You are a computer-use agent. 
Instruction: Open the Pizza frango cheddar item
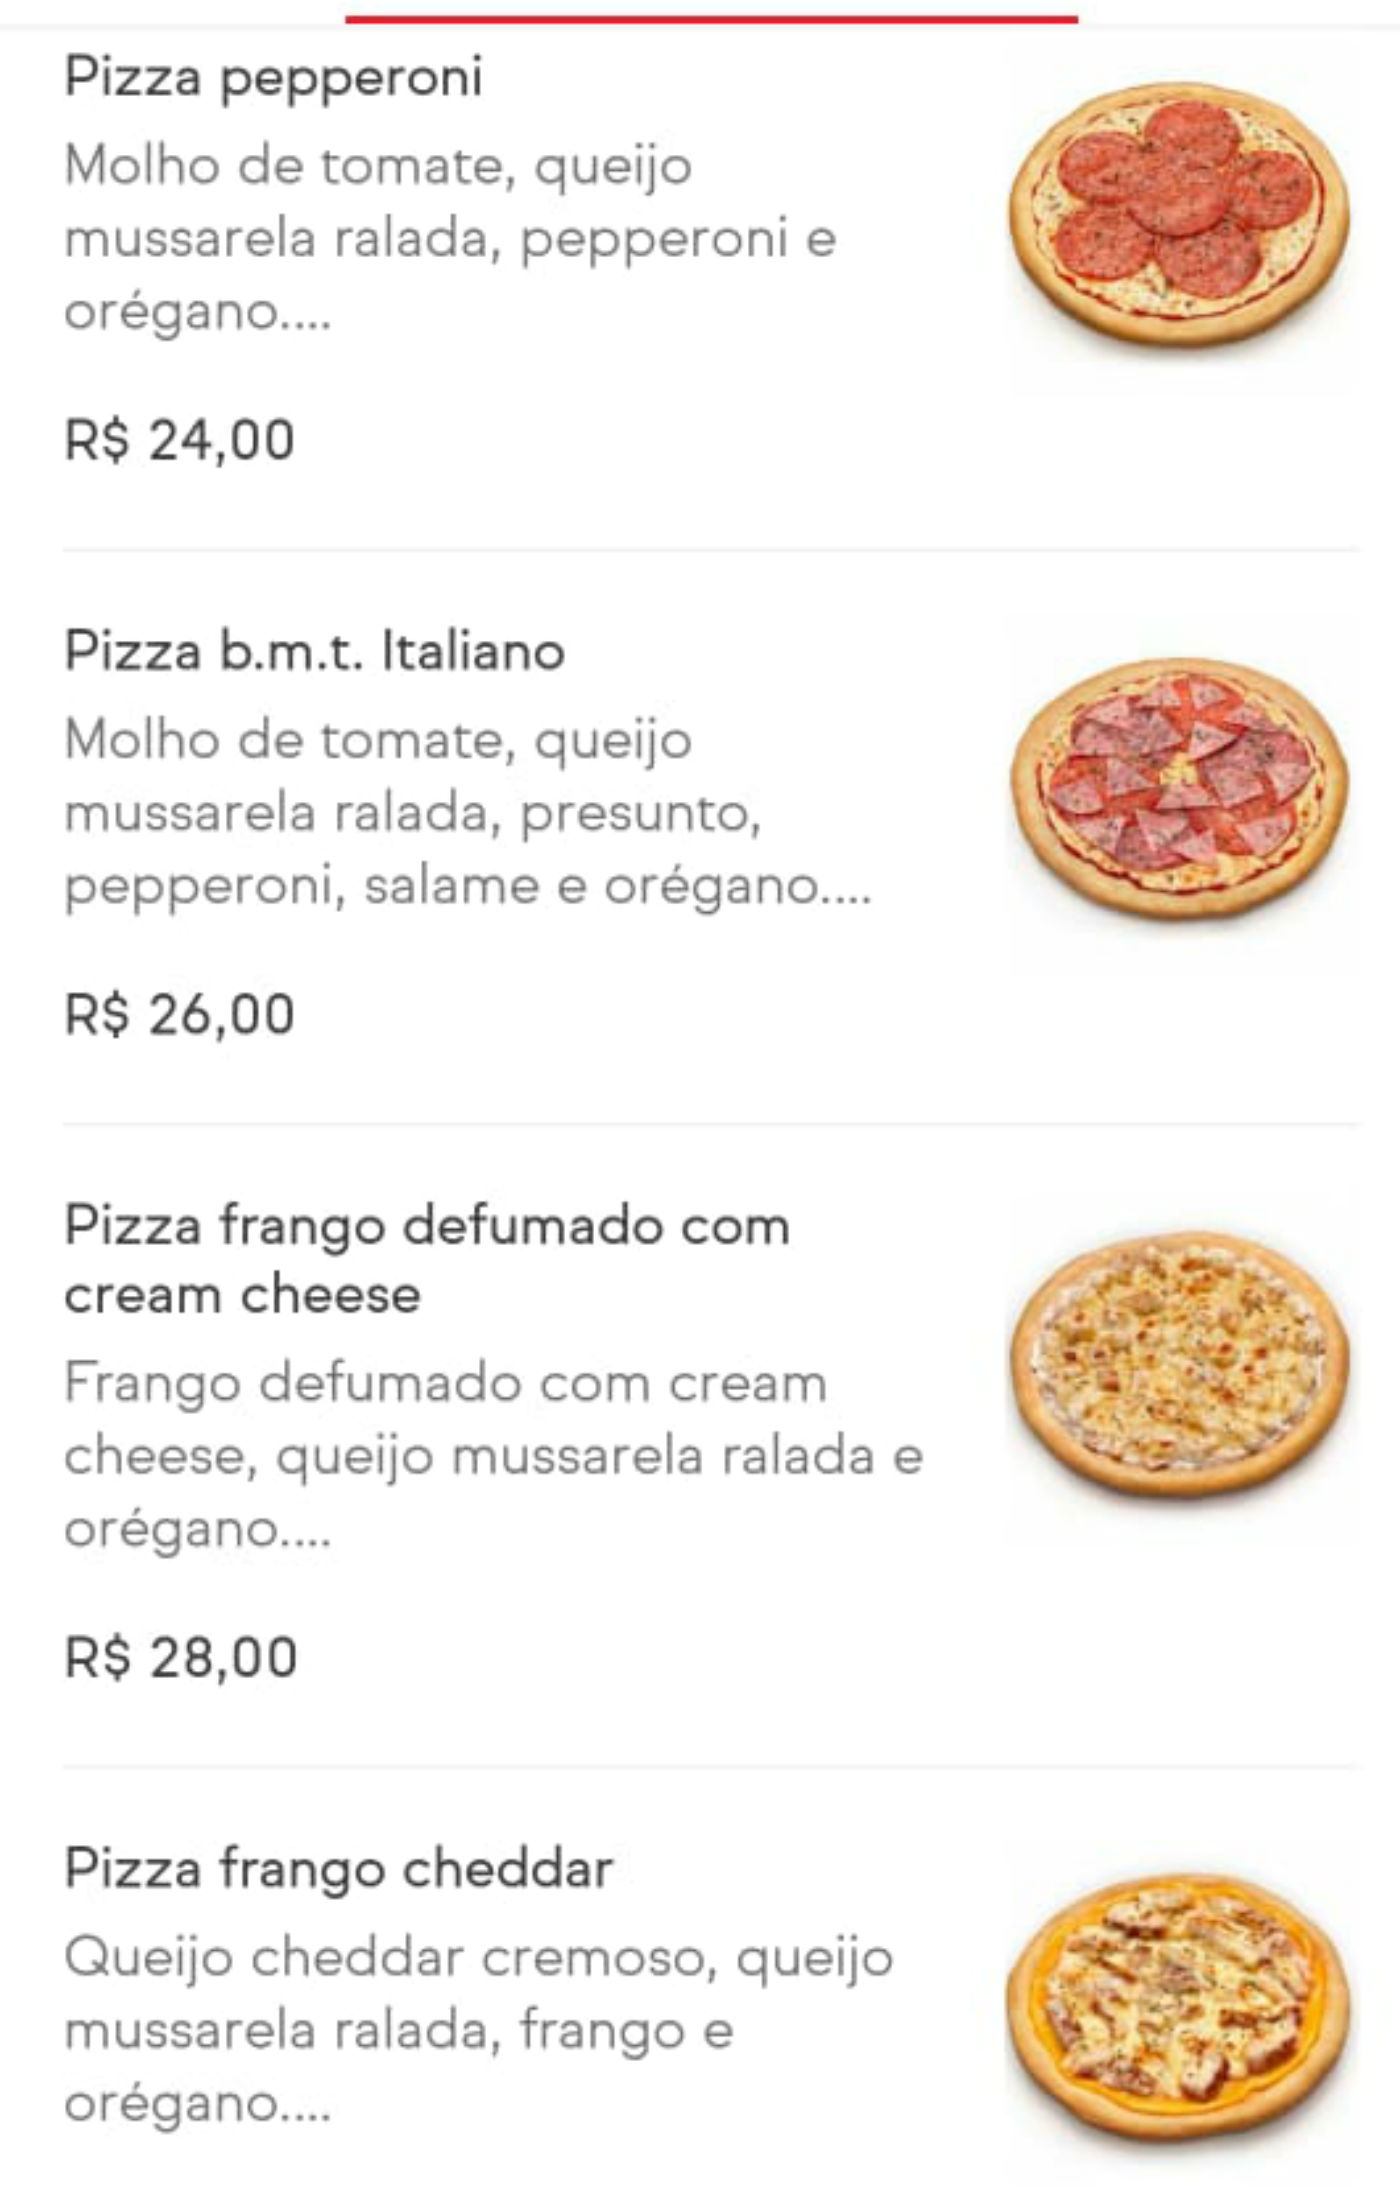(x=339, y=1868)
